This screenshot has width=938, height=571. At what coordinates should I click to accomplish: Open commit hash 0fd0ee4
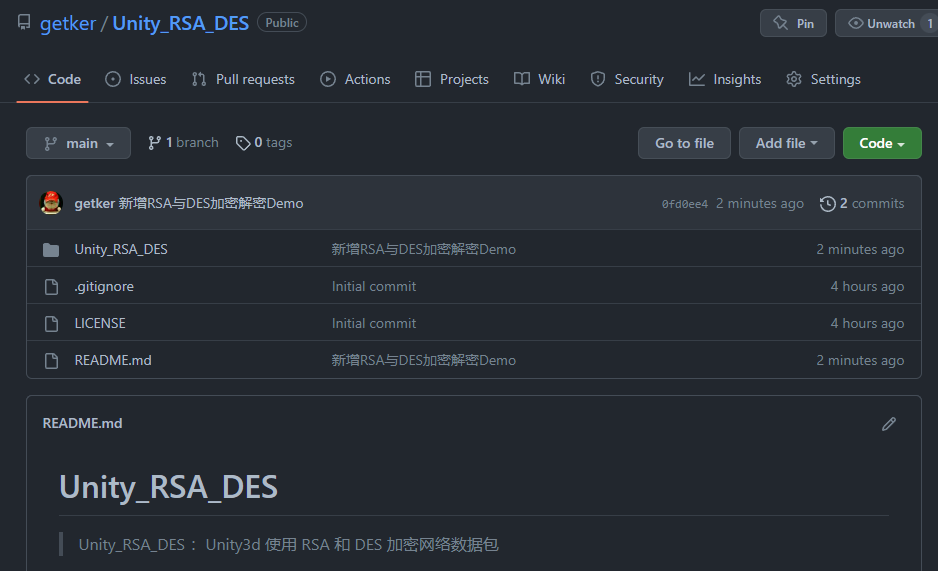684,204
